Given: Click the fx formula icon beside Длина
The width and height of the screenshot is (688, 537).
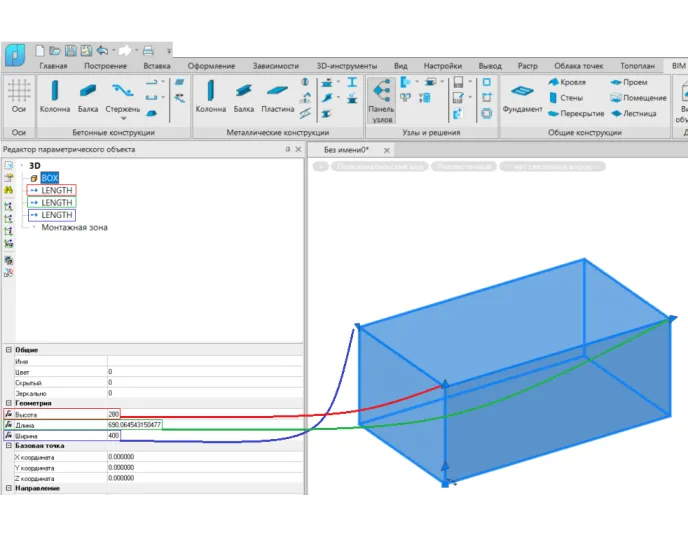Looking at the screenshot, I should tap(8, 425).
